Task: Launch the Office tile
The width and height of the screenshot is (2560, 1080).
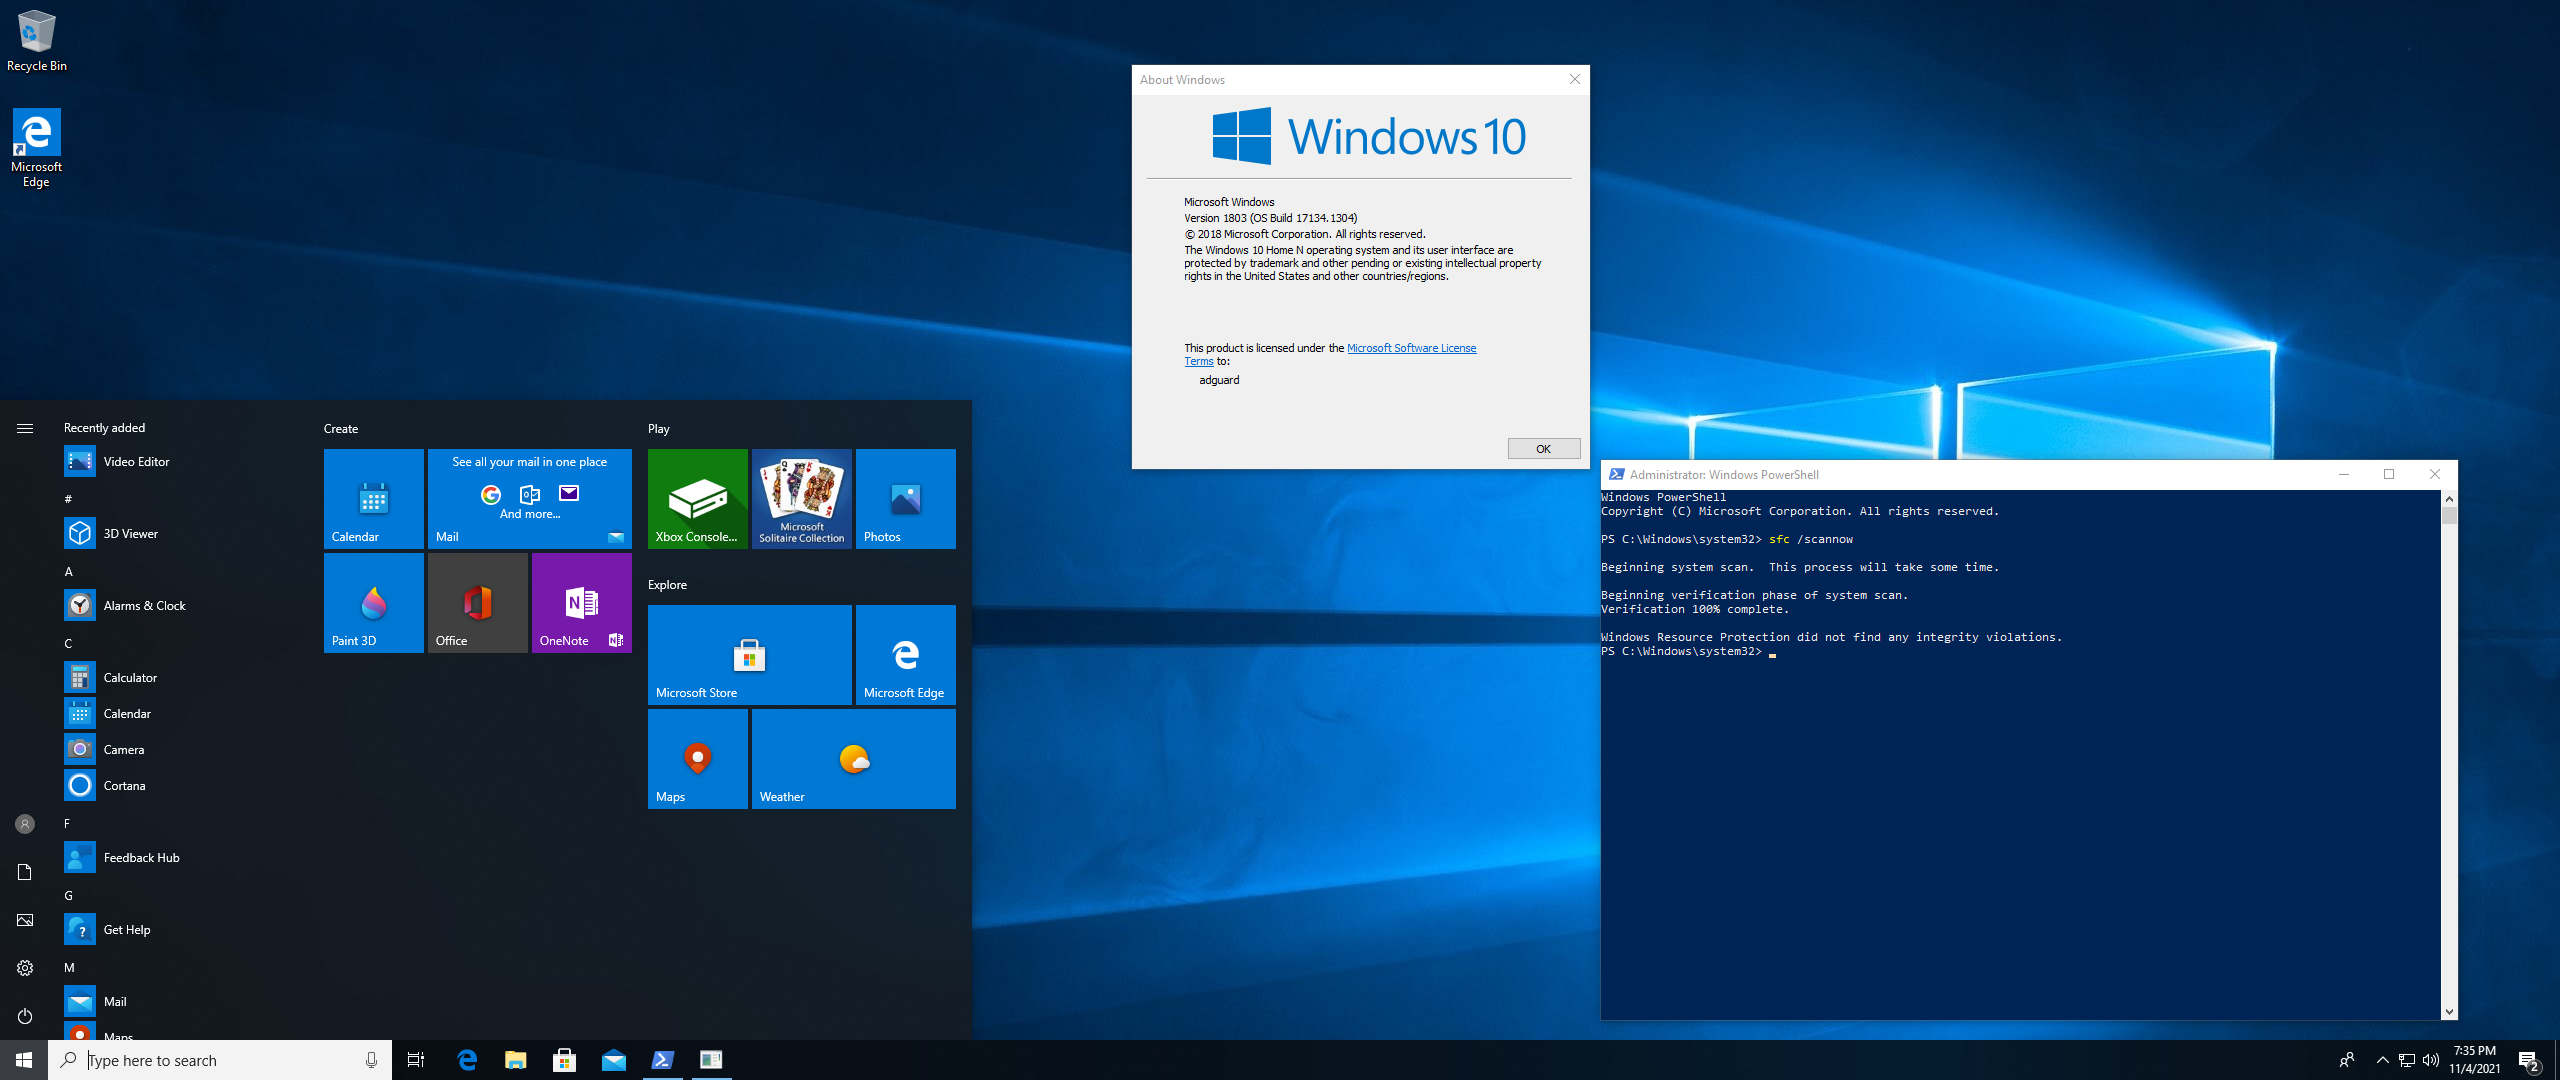Action: pyautogui.click(x=478, y=603)
